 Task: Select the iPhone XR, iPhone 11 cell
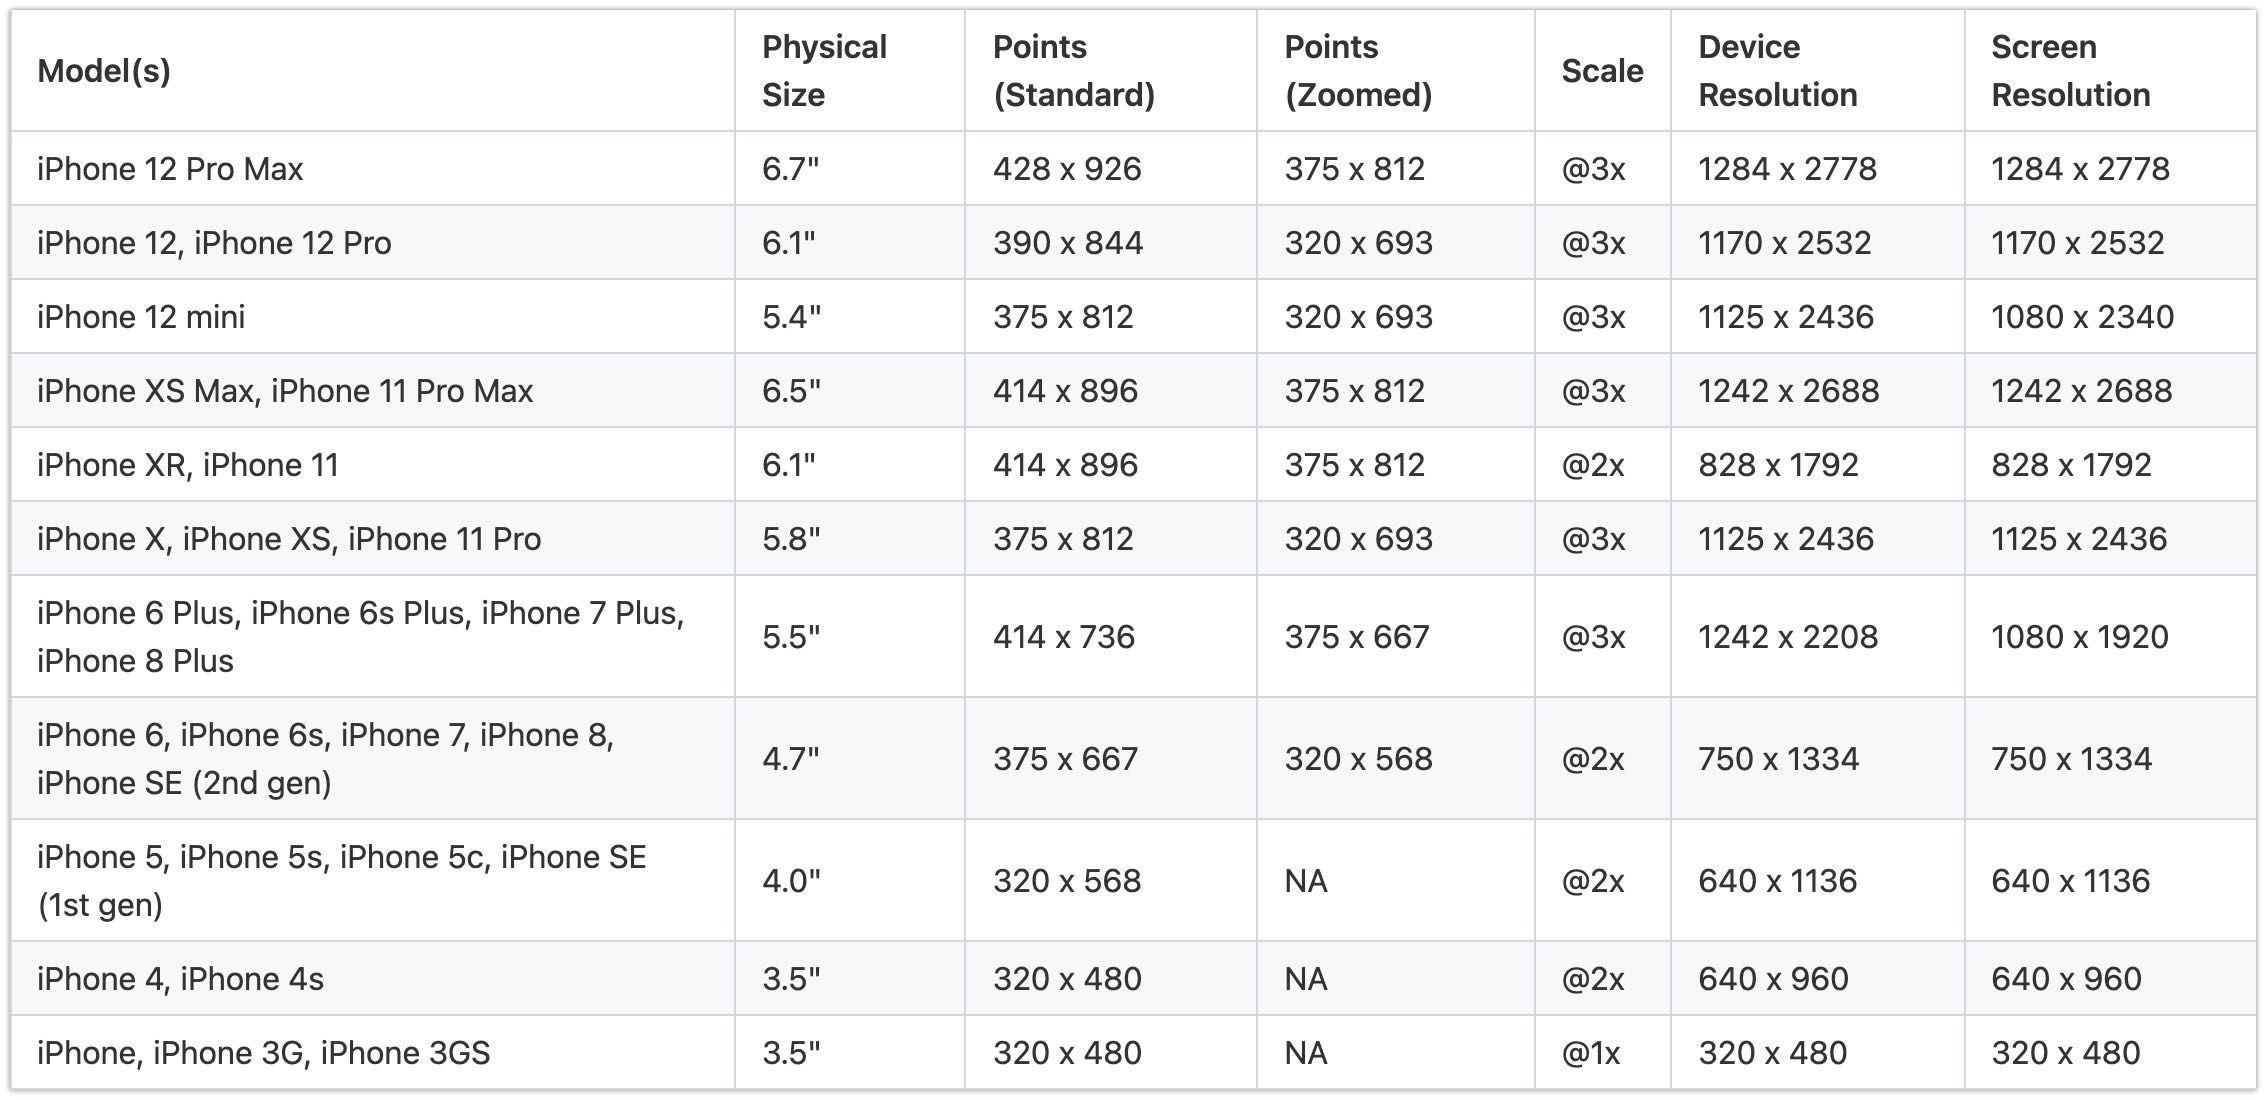coord(188,465)
